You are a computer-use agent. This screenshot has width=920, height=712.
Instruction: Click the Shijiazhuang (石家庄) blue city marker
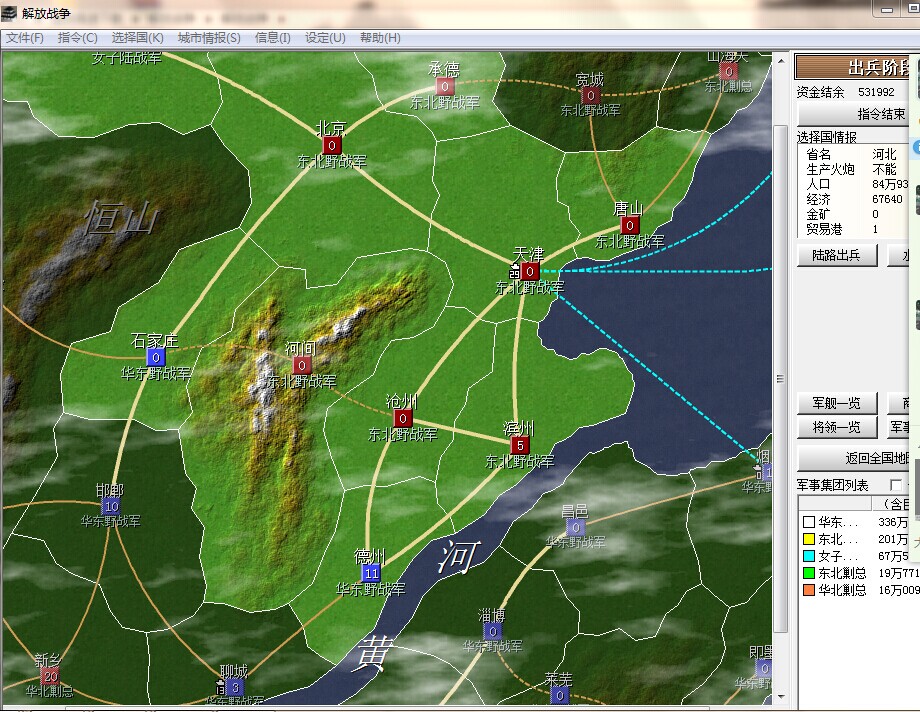(156, 357)
